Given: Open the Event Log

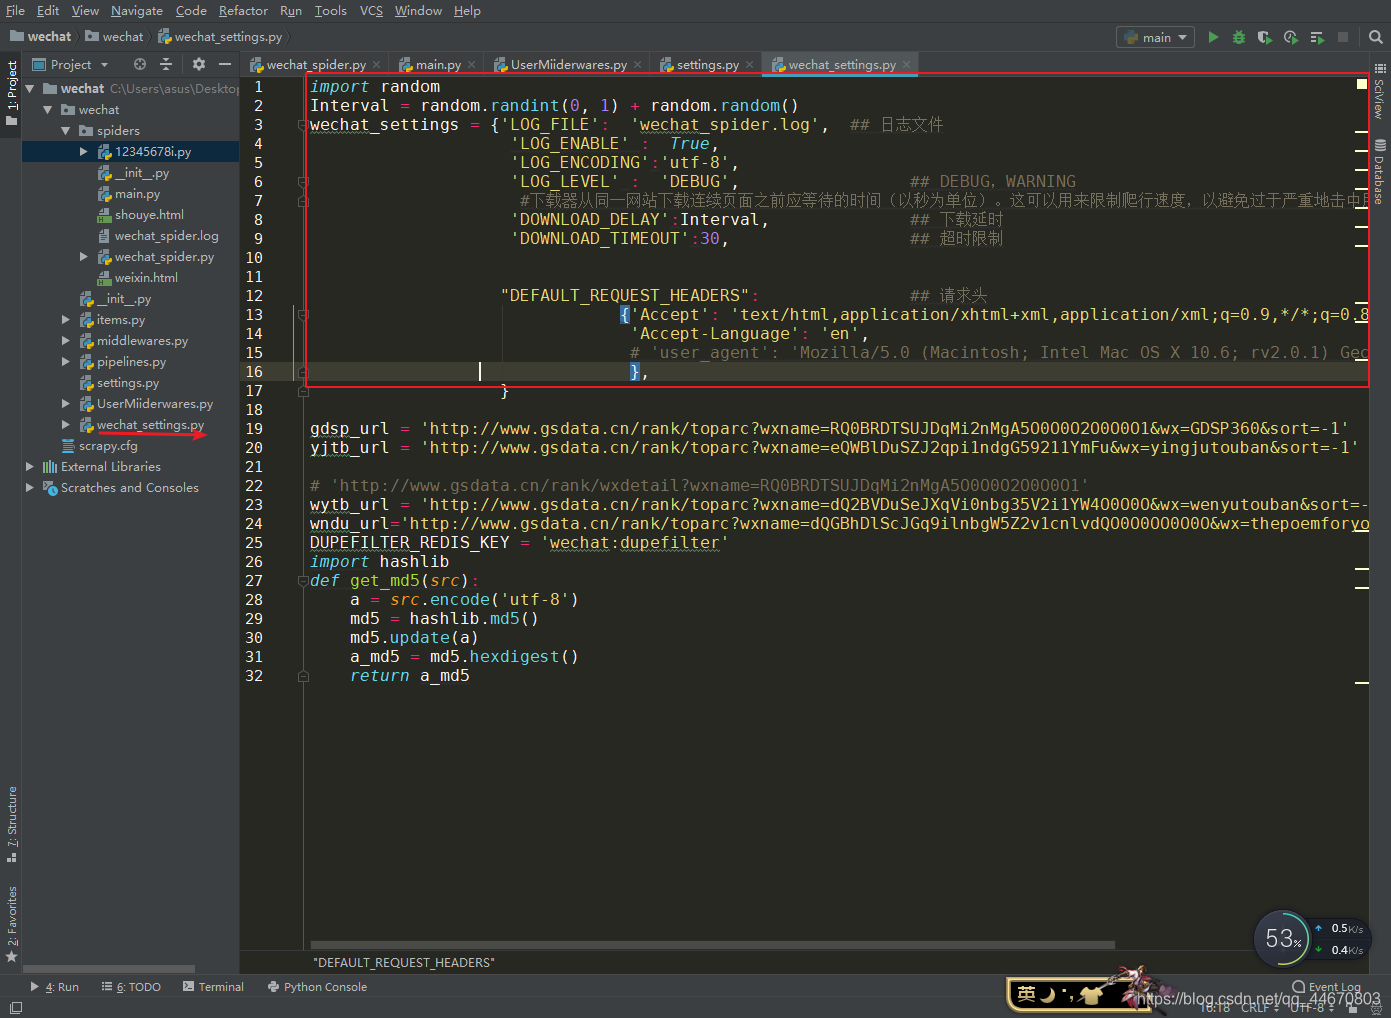Looking at the screenshot, I should (x=1326, y=987).
